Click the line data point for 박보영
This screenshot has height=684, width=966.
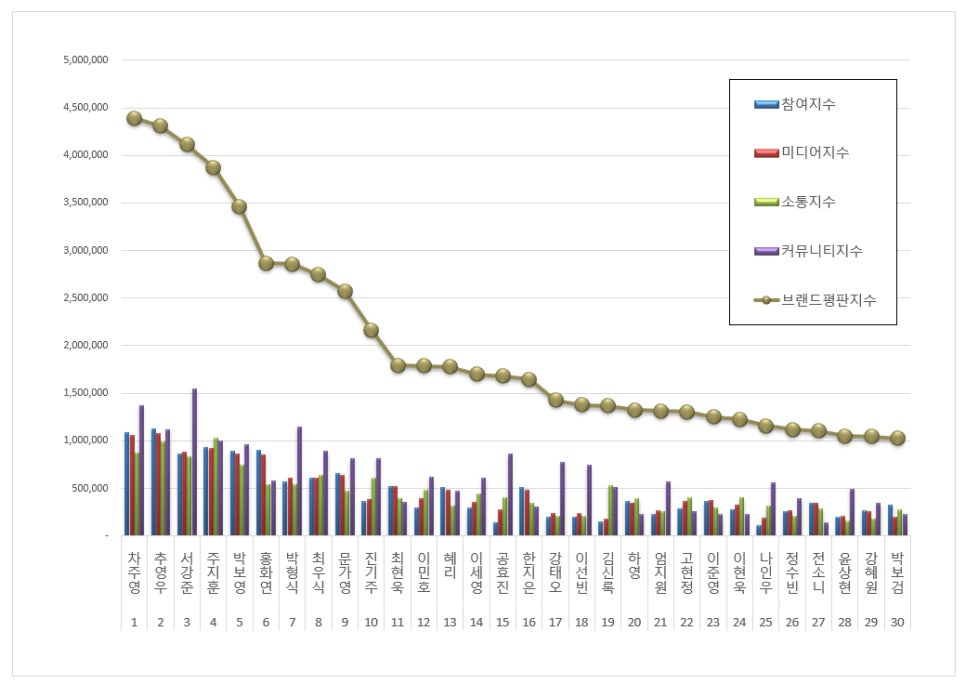coord(239,206)
